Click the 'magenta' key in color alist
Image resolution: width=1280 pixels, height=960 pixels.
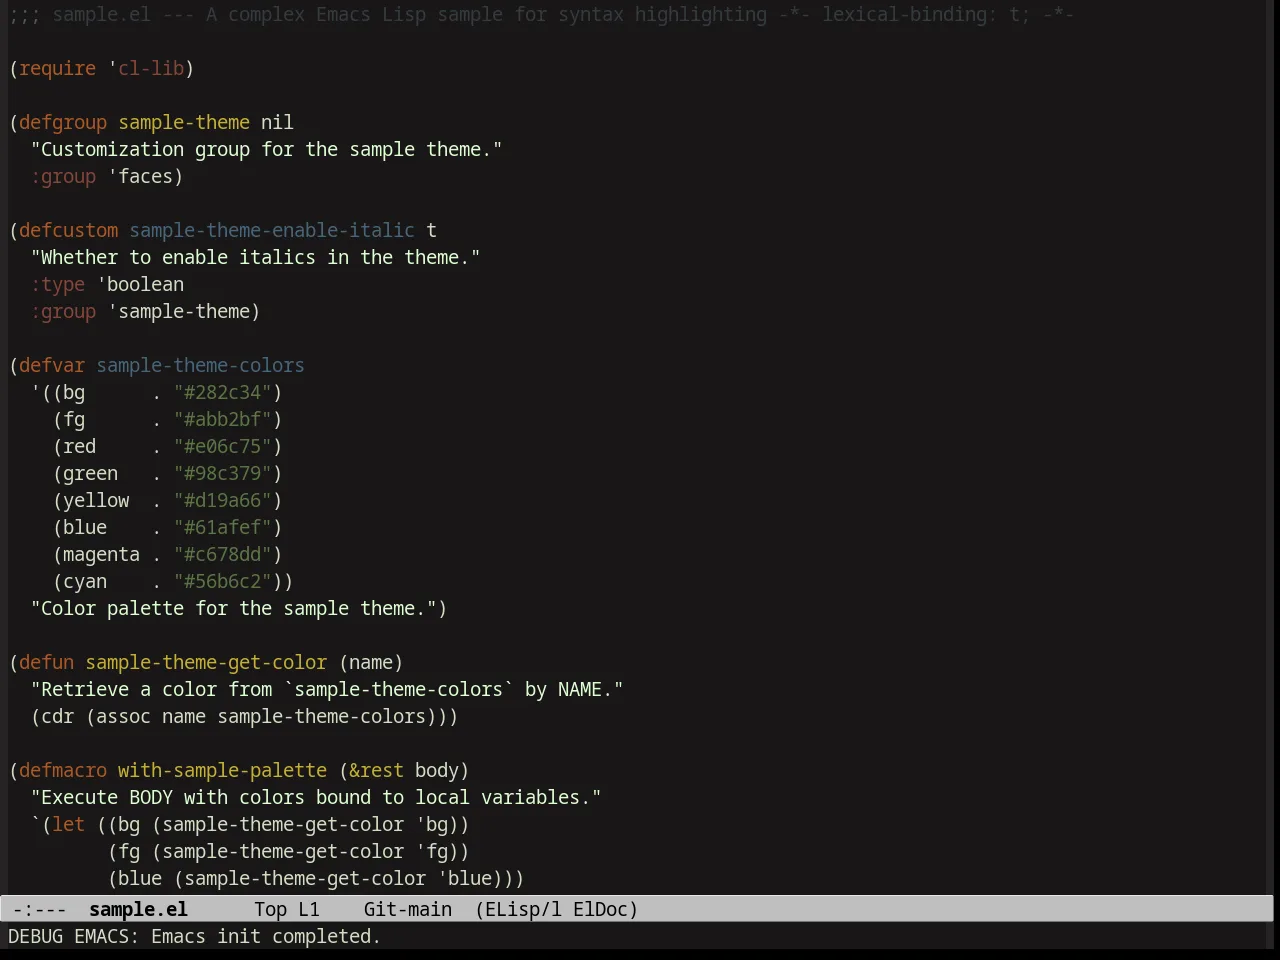tap(101, 554)
